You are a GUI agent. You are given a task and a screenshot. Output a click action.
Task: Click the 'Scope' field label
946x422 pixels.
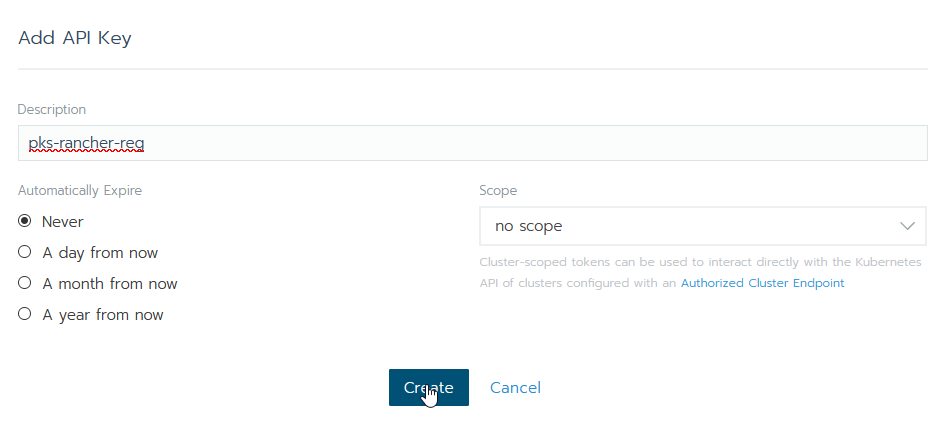[498, 190]
